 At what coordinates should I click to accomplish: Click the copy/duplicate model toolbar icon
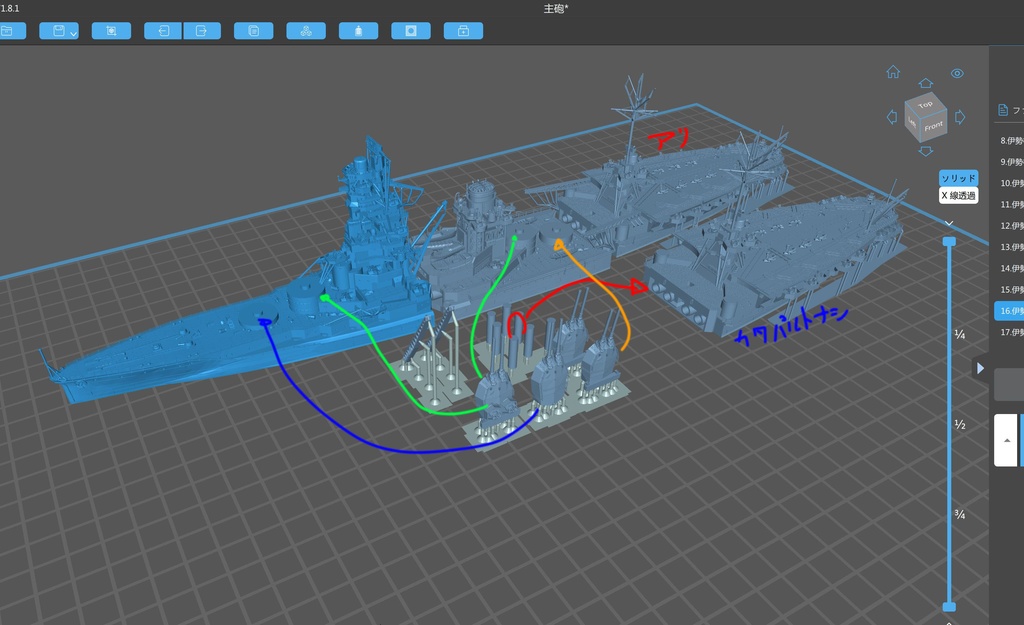253,31
